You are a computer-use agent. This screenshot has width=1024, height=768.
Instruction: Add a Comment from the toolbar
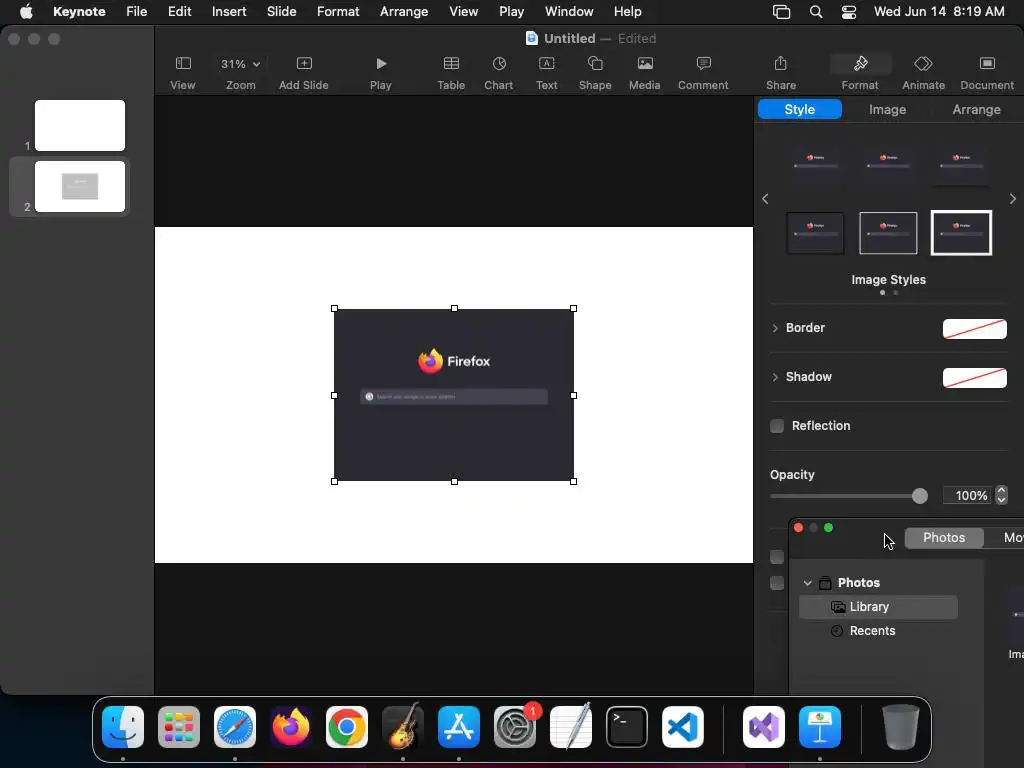click(x=703, y=72)
